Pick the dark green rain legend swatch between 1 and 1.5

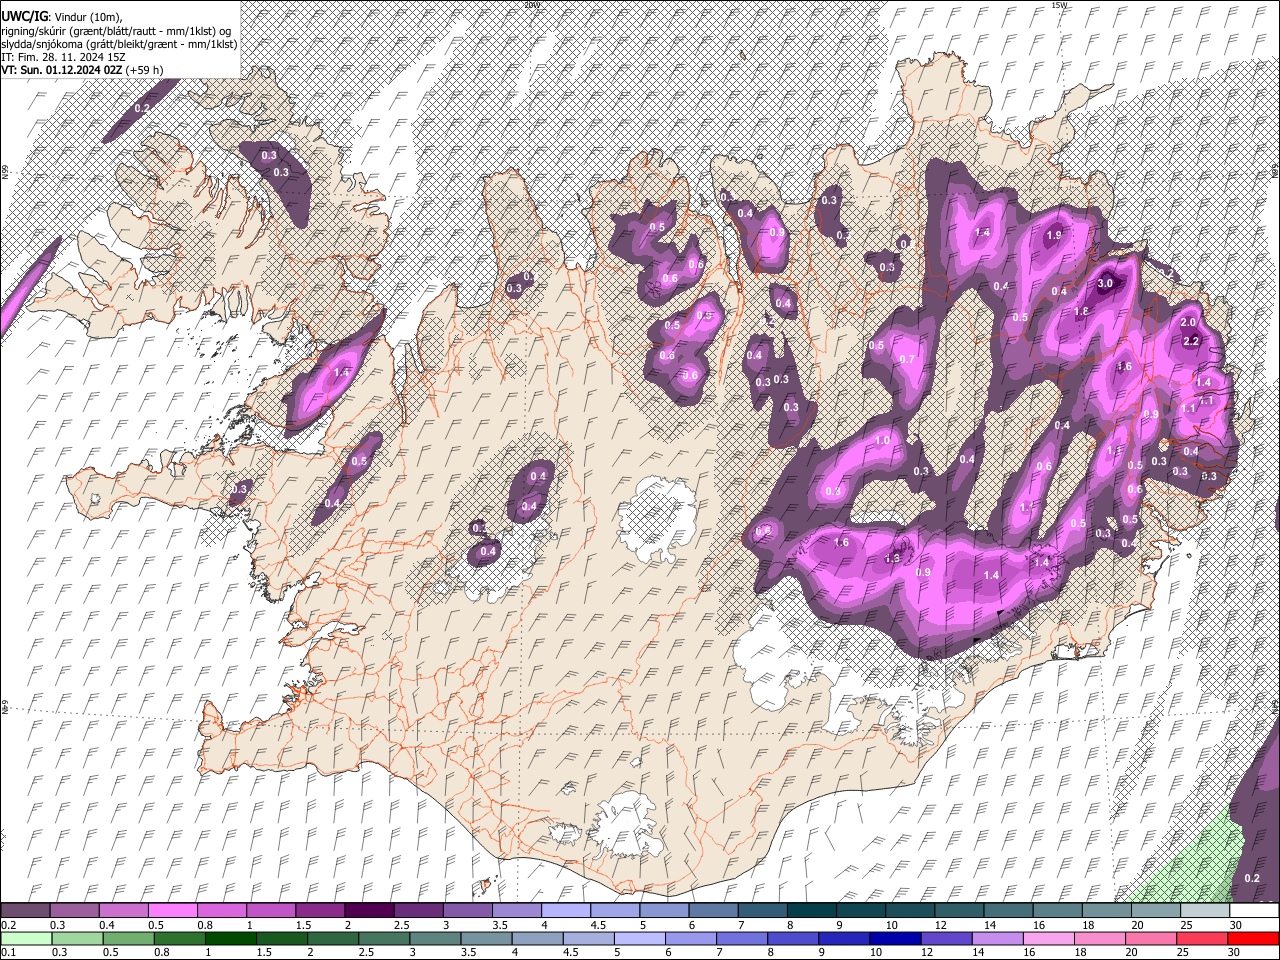(230, 938)
